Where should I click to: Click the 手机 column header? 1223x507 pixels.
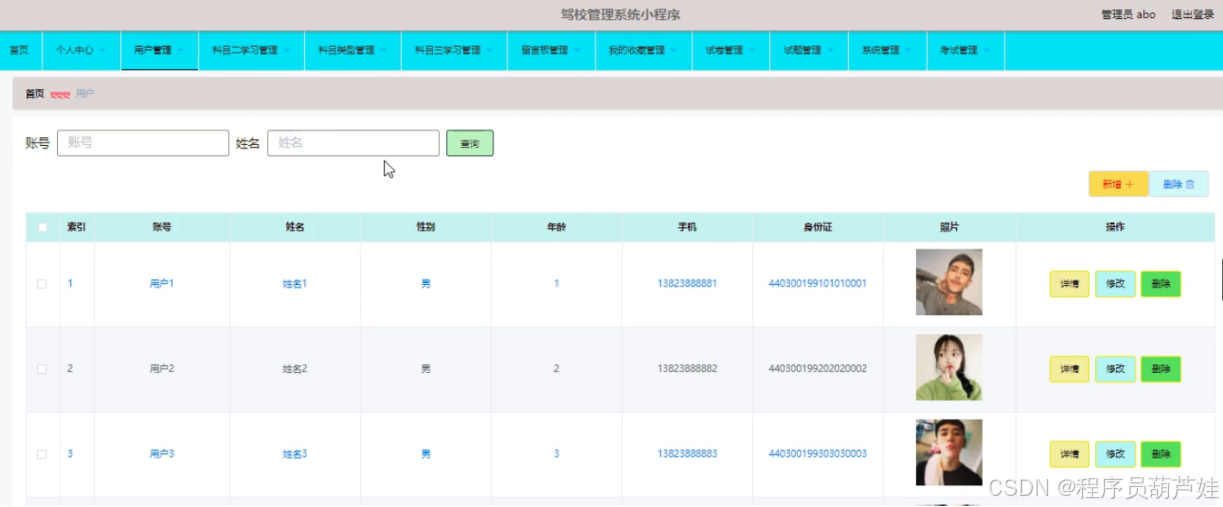point(687,227)
